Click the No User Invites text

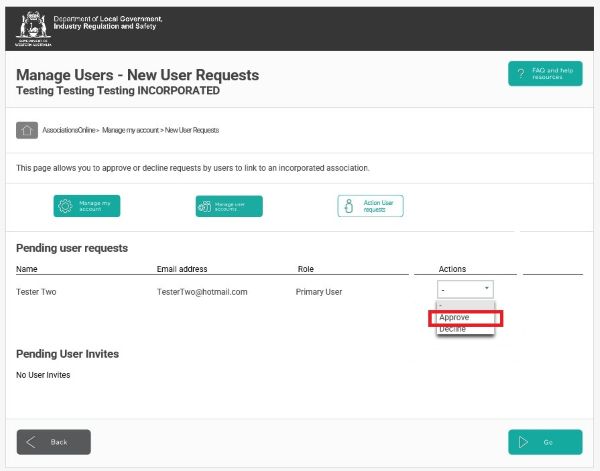pyautogui.click(x=43, y=375)
